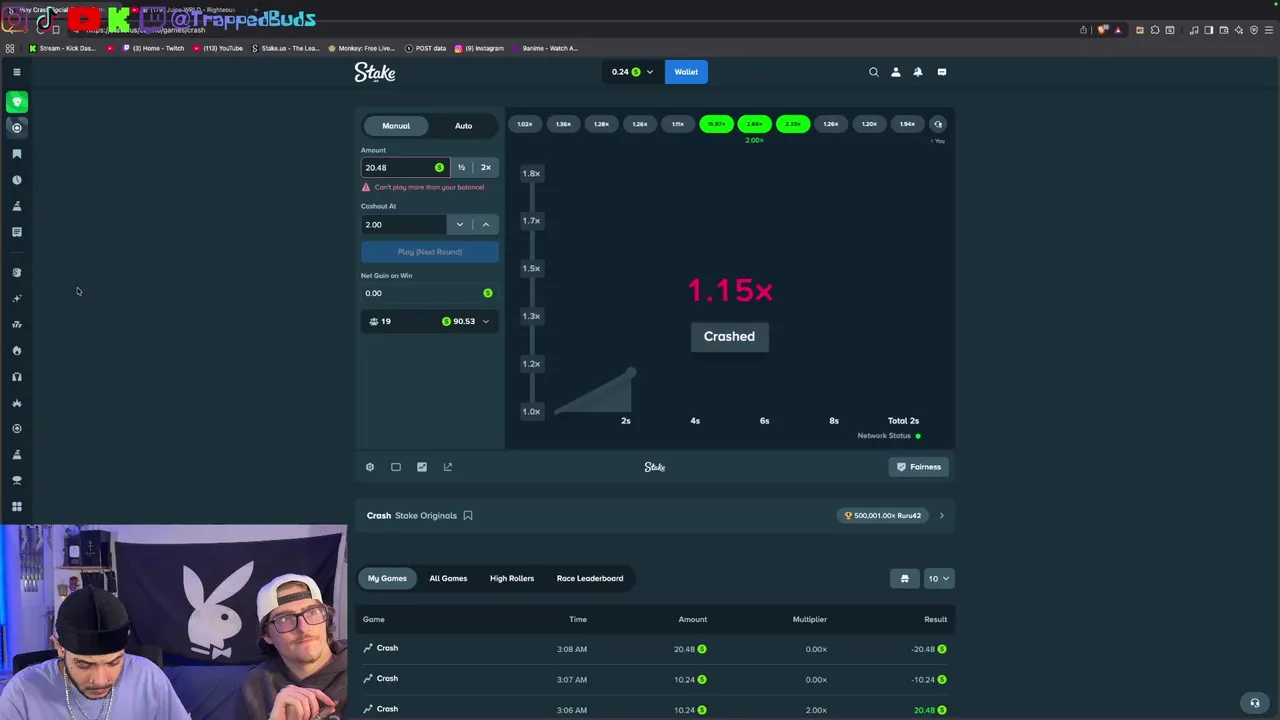Click the 15.97× crash result pill
The width and height of the screenshot is (1280, 720).
tap(716, 124)
